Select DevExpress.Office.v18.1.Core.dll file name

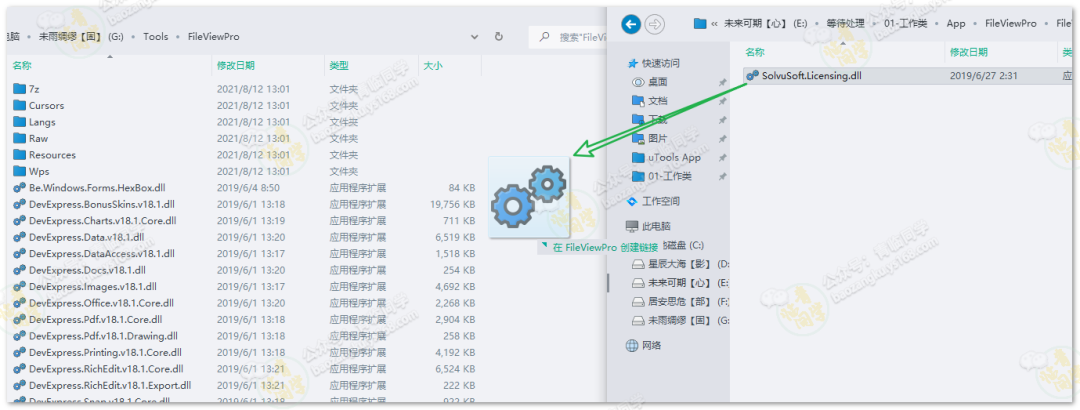point(101,303)
